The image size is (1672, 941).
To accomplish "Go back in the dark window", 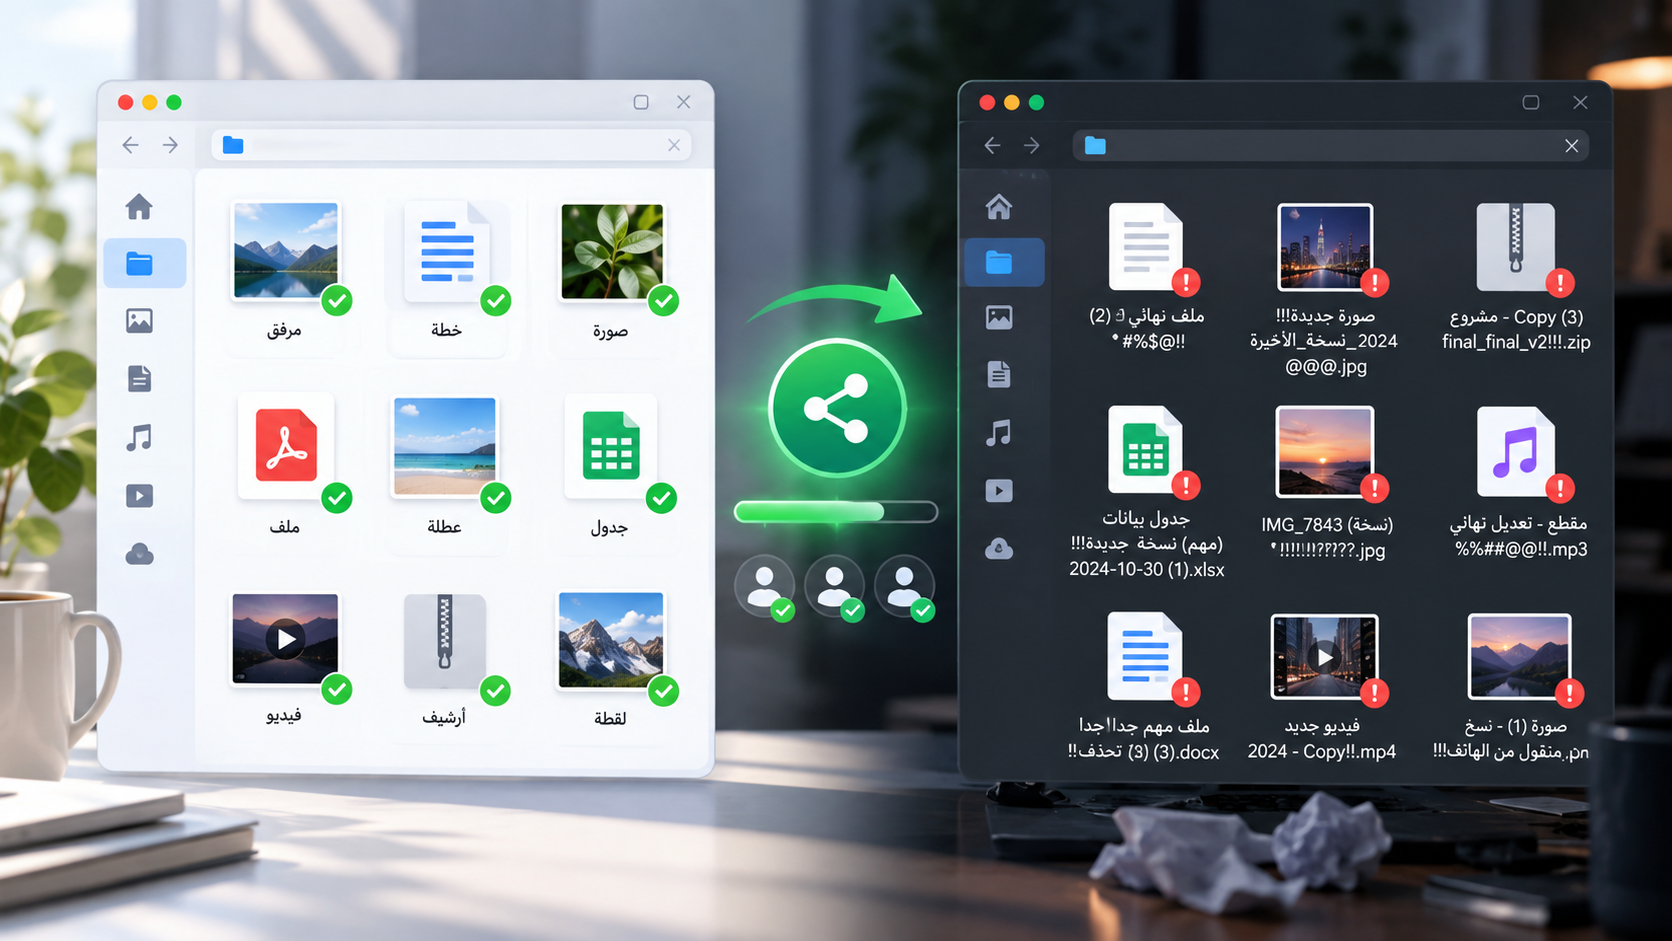I will (x=992, y=146).
